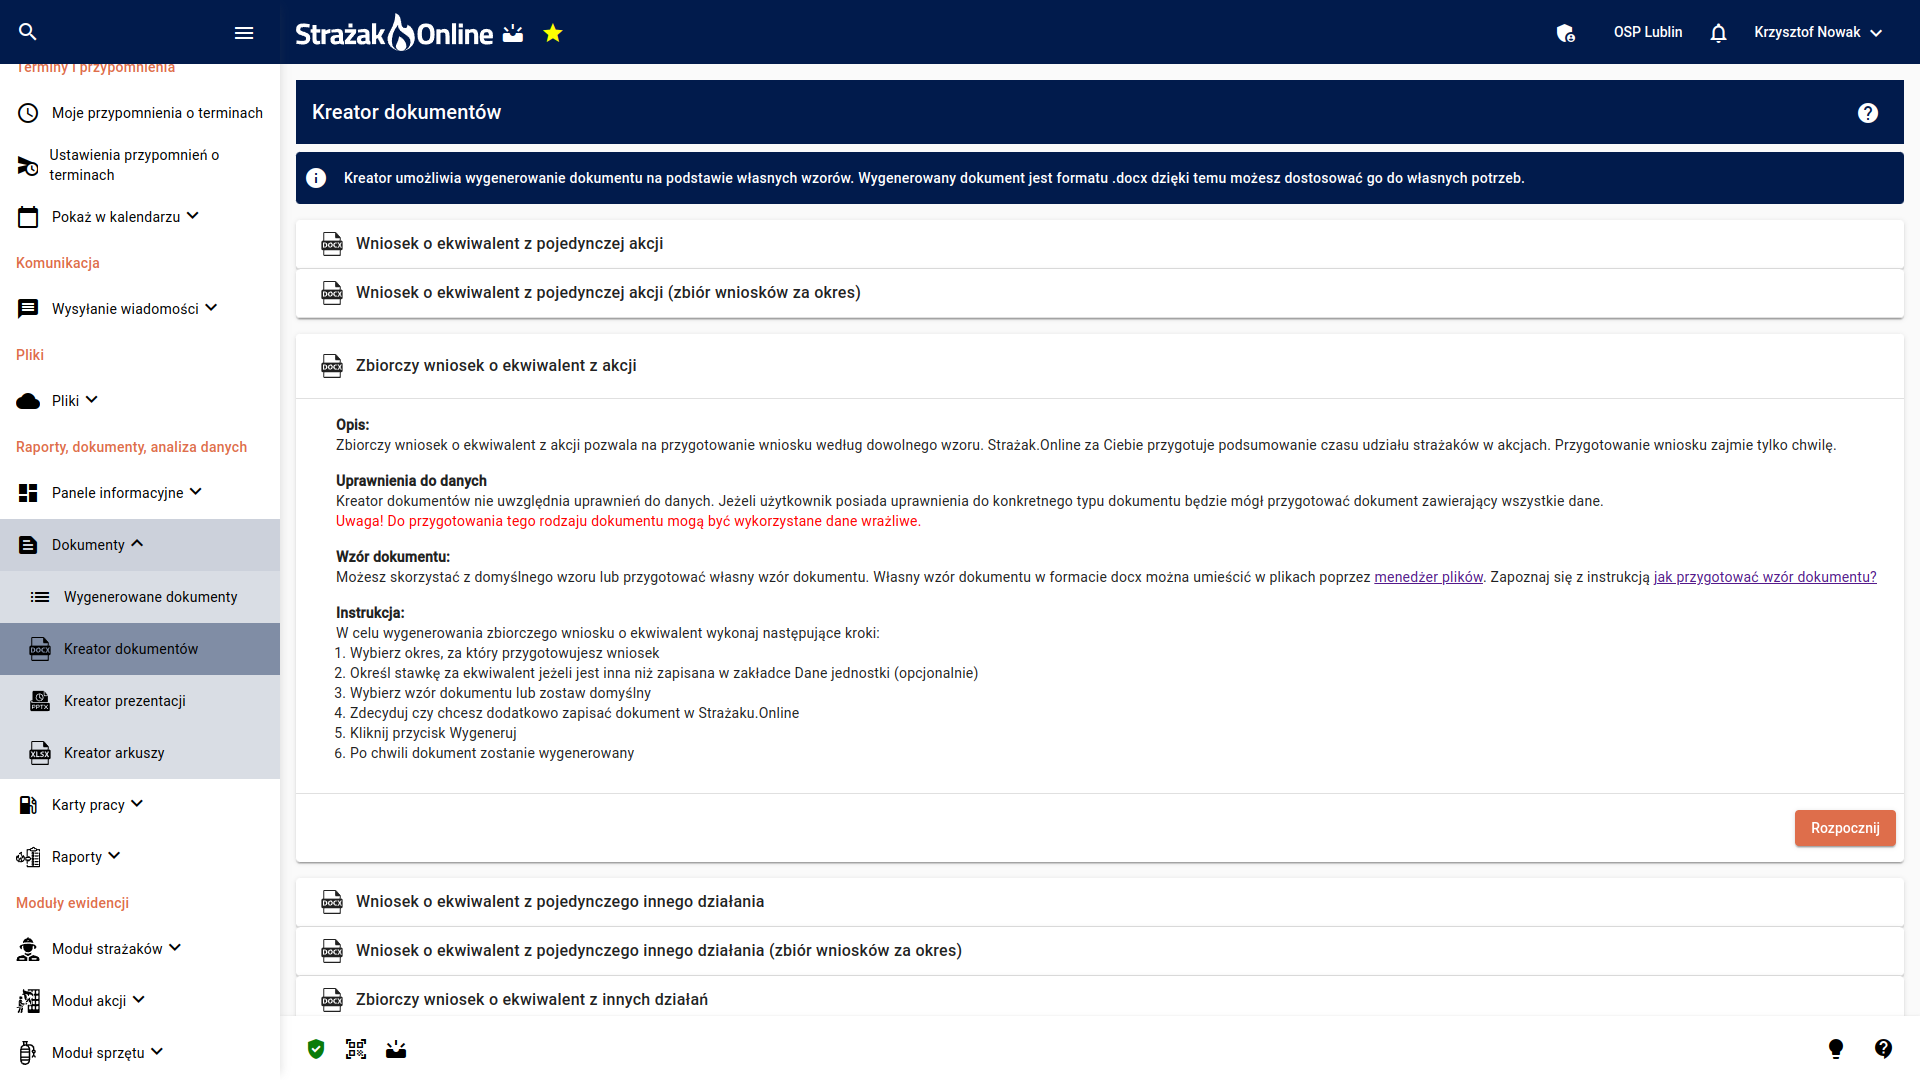Open the Krzysztof Nowak user dropdown

pos(1817,32)
